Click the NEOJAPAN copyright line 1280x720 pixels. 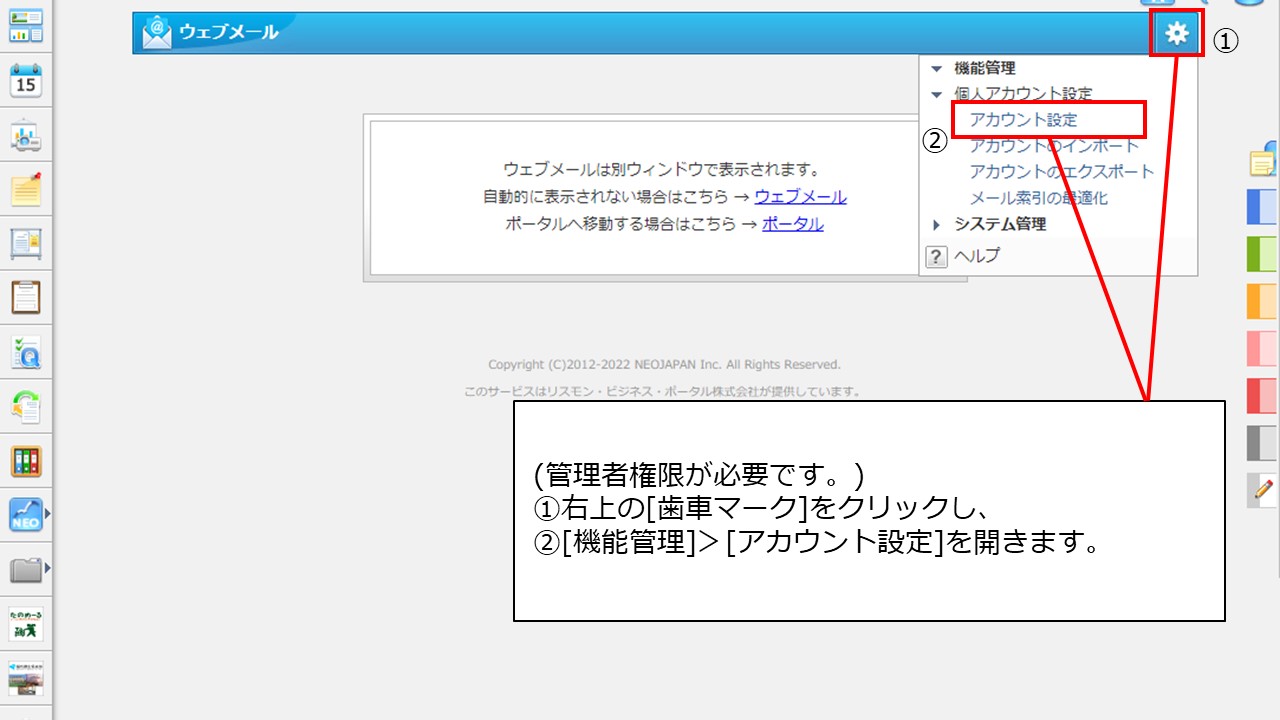pos(665,365)
